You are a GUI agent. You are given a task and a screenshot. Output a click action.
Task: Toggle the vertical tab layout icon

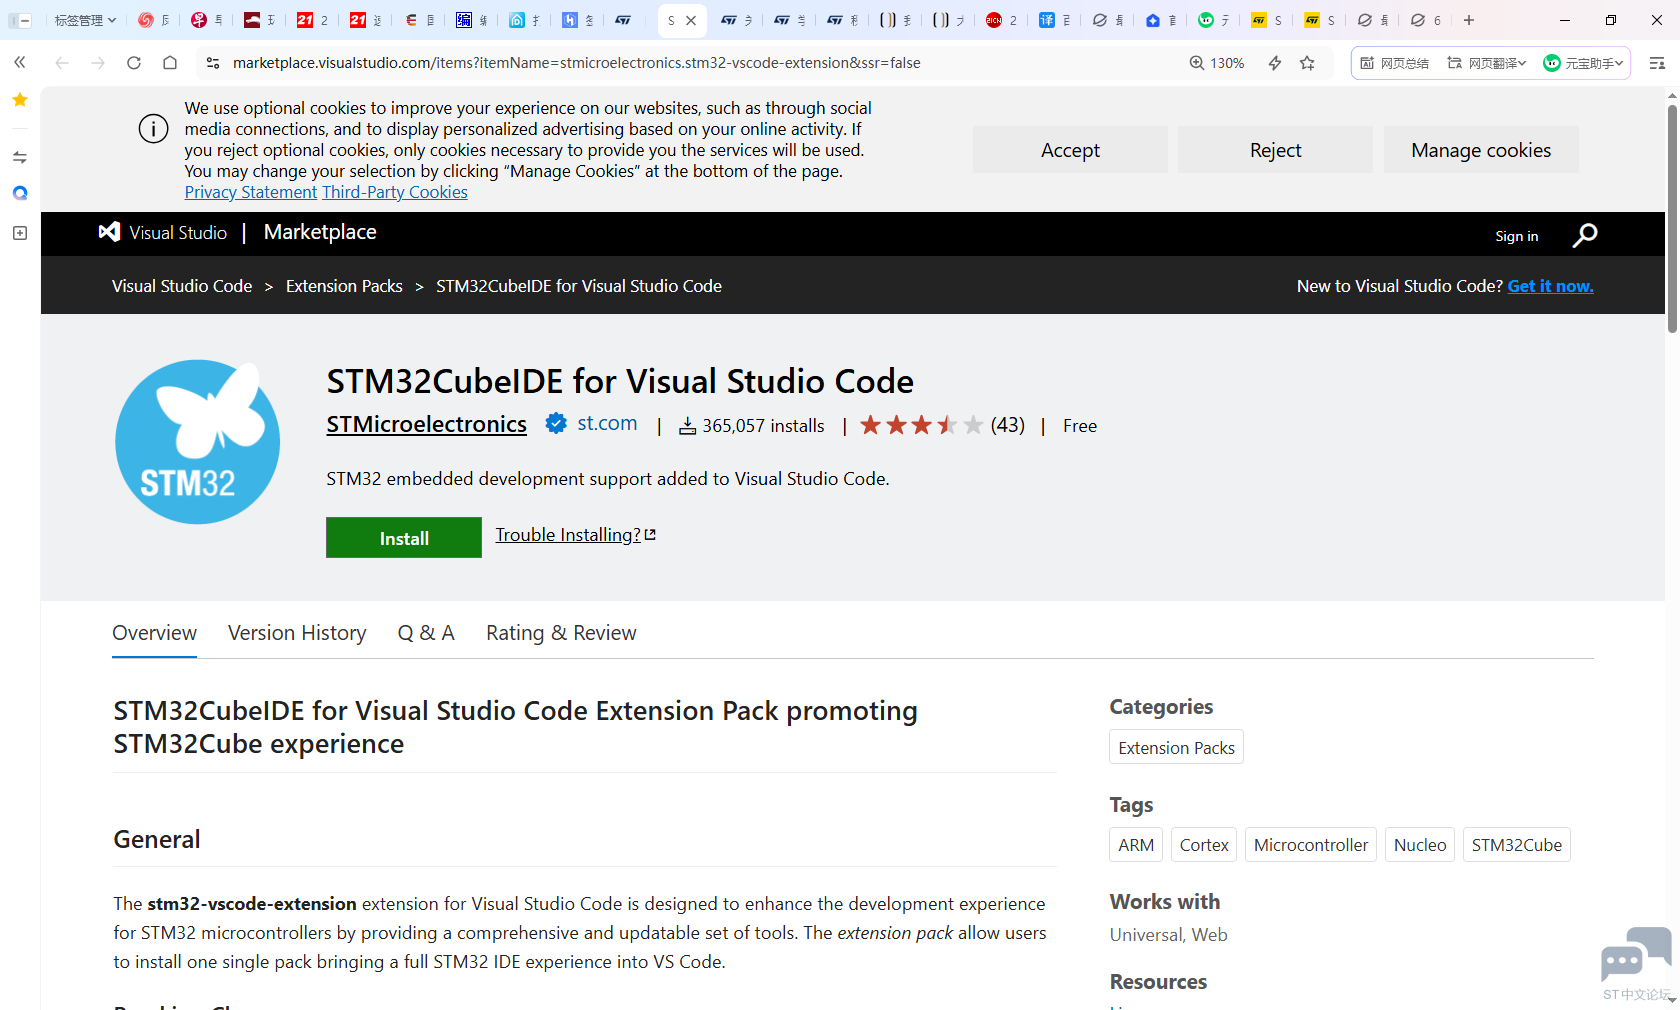(x=20, y=20)
